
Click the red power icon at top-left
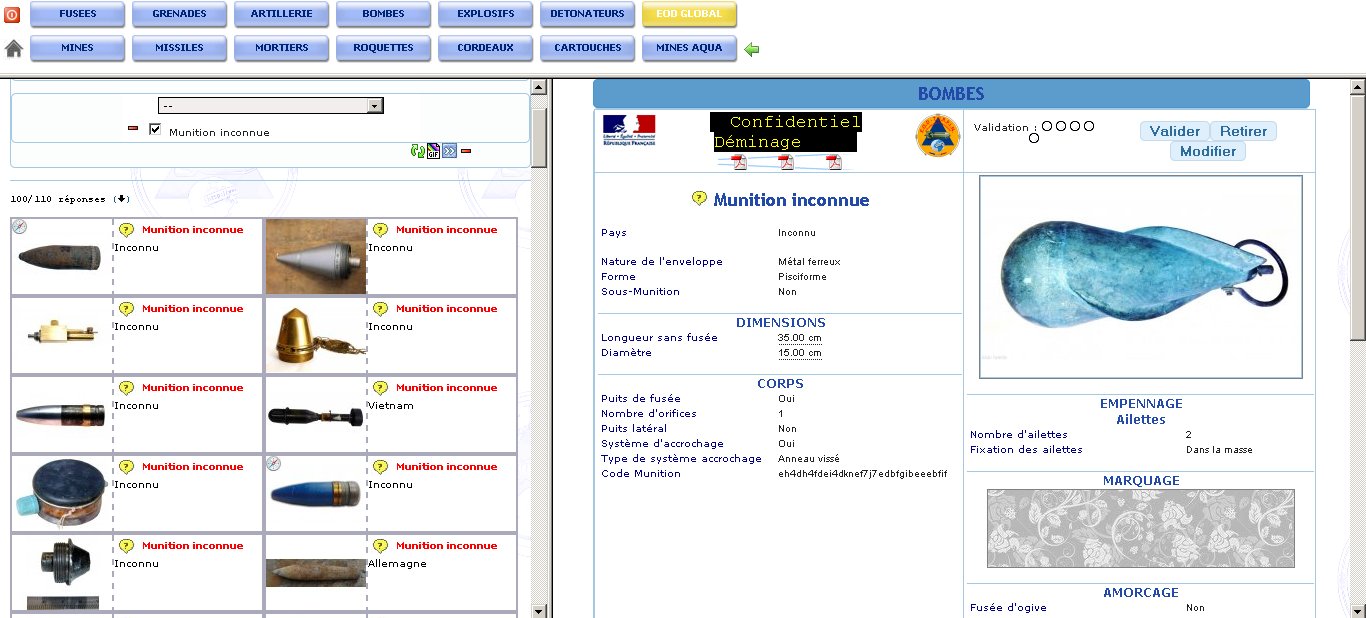point(12,15)
